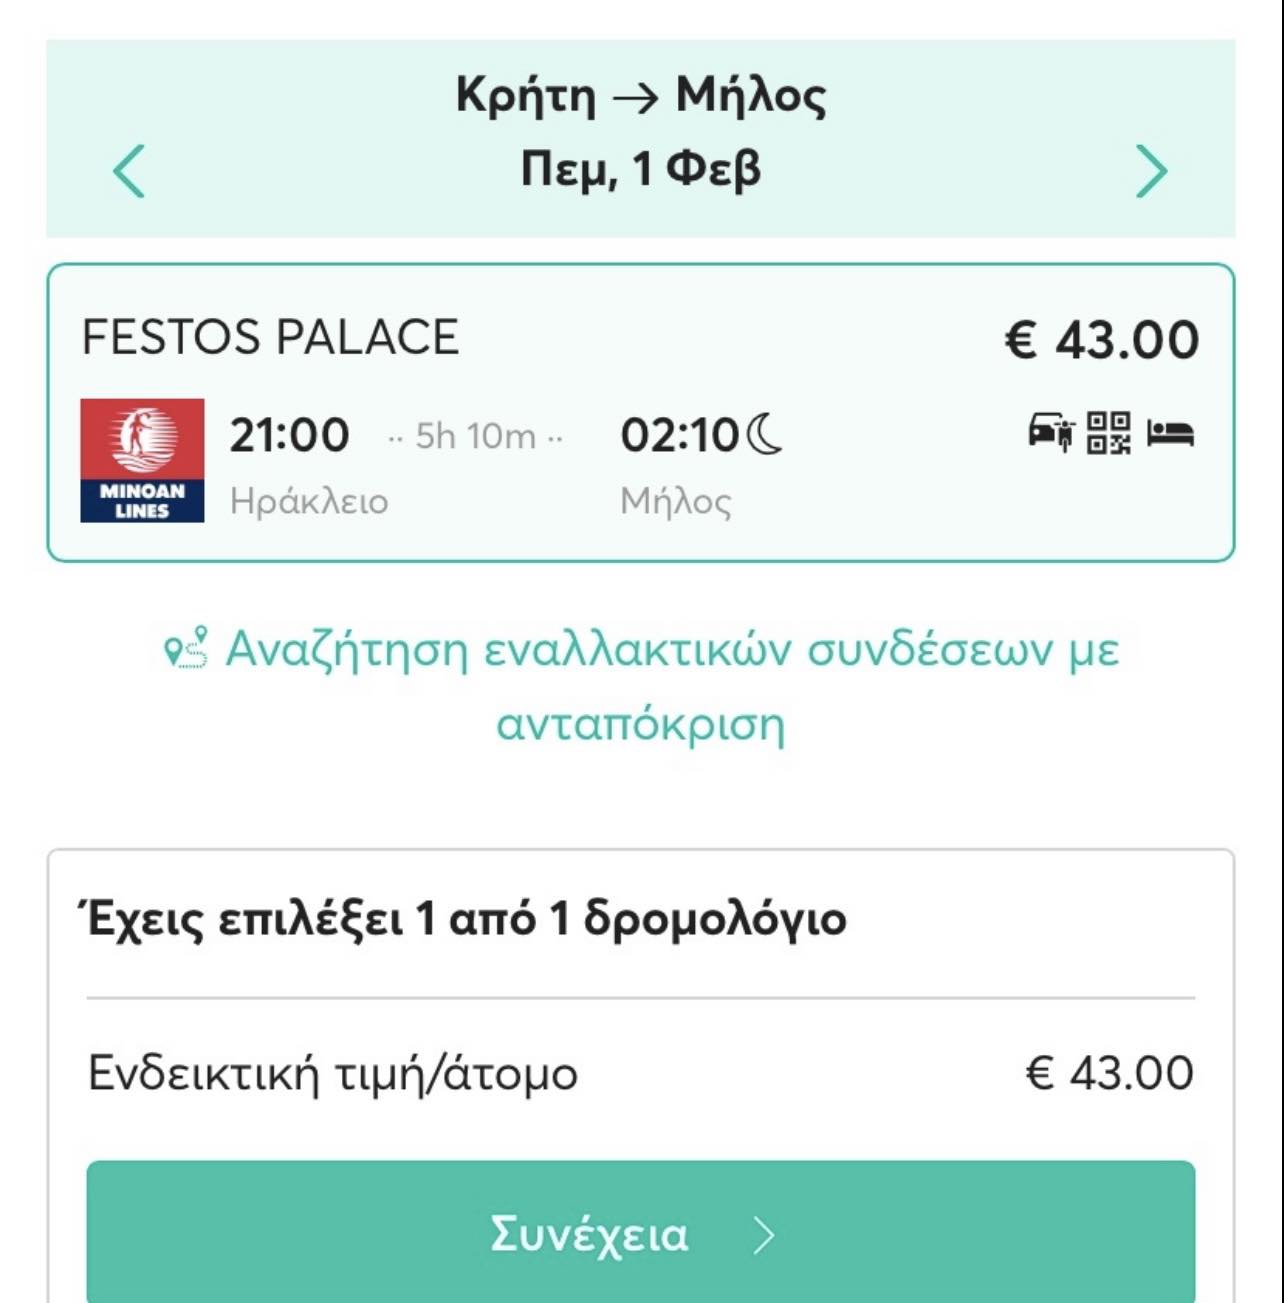Tap the 5h 10m duration label
Image resolution: width=1284 pixels, height=1303 pixels.
[476, 436]
